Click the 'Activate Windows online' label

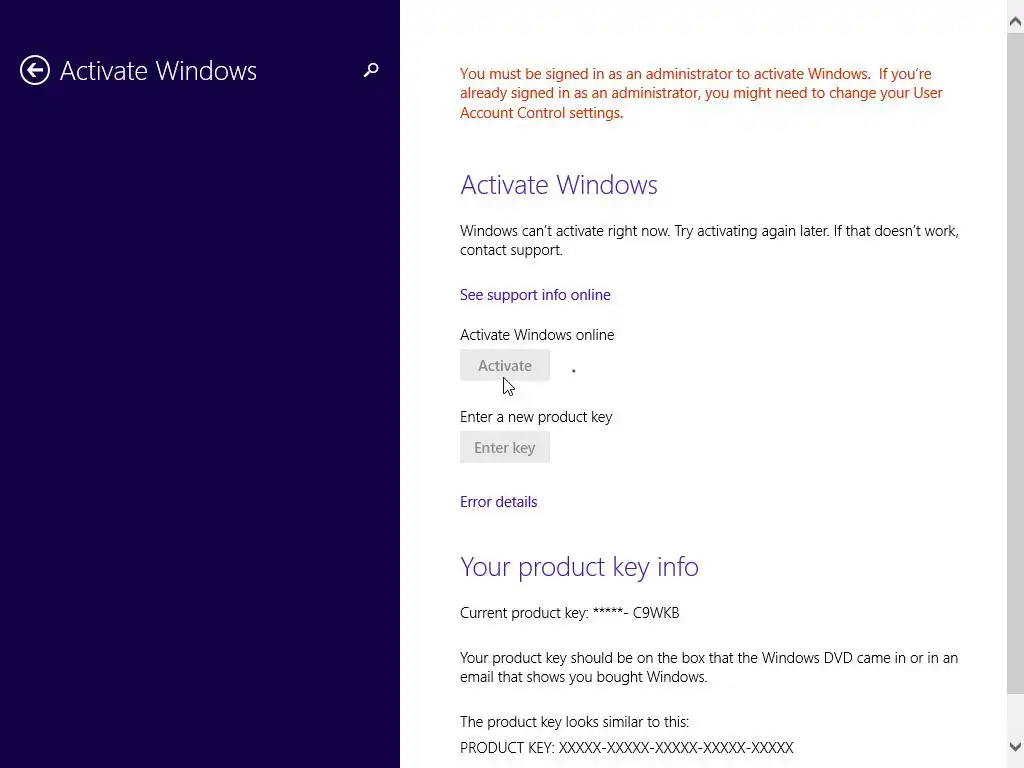537,335
